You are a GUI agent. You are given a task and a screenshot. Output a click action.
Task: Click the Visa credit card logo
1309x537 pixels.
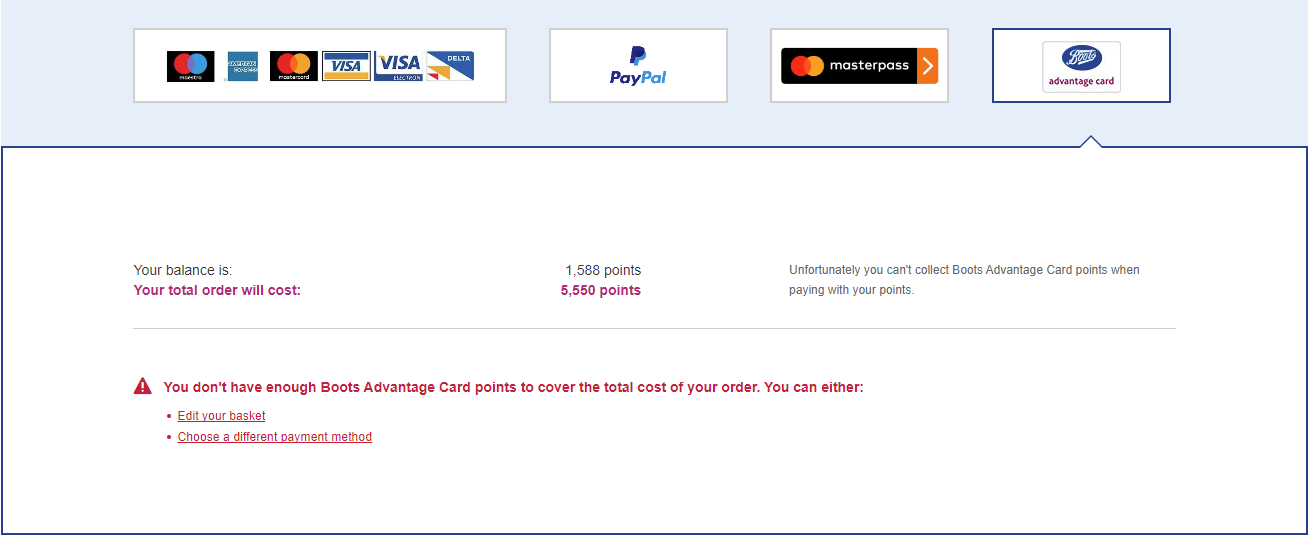346,66
